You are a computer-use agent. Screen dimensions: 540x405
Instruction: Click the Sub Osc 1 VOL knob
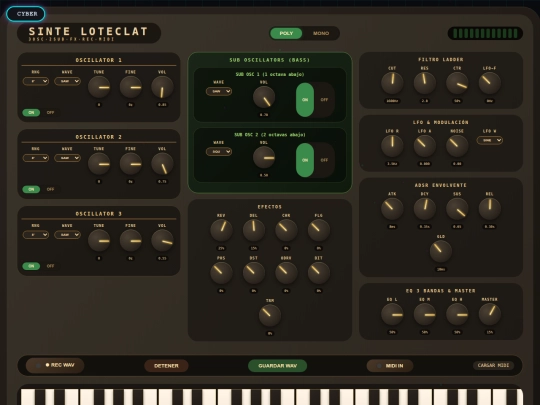pos(264,97)
